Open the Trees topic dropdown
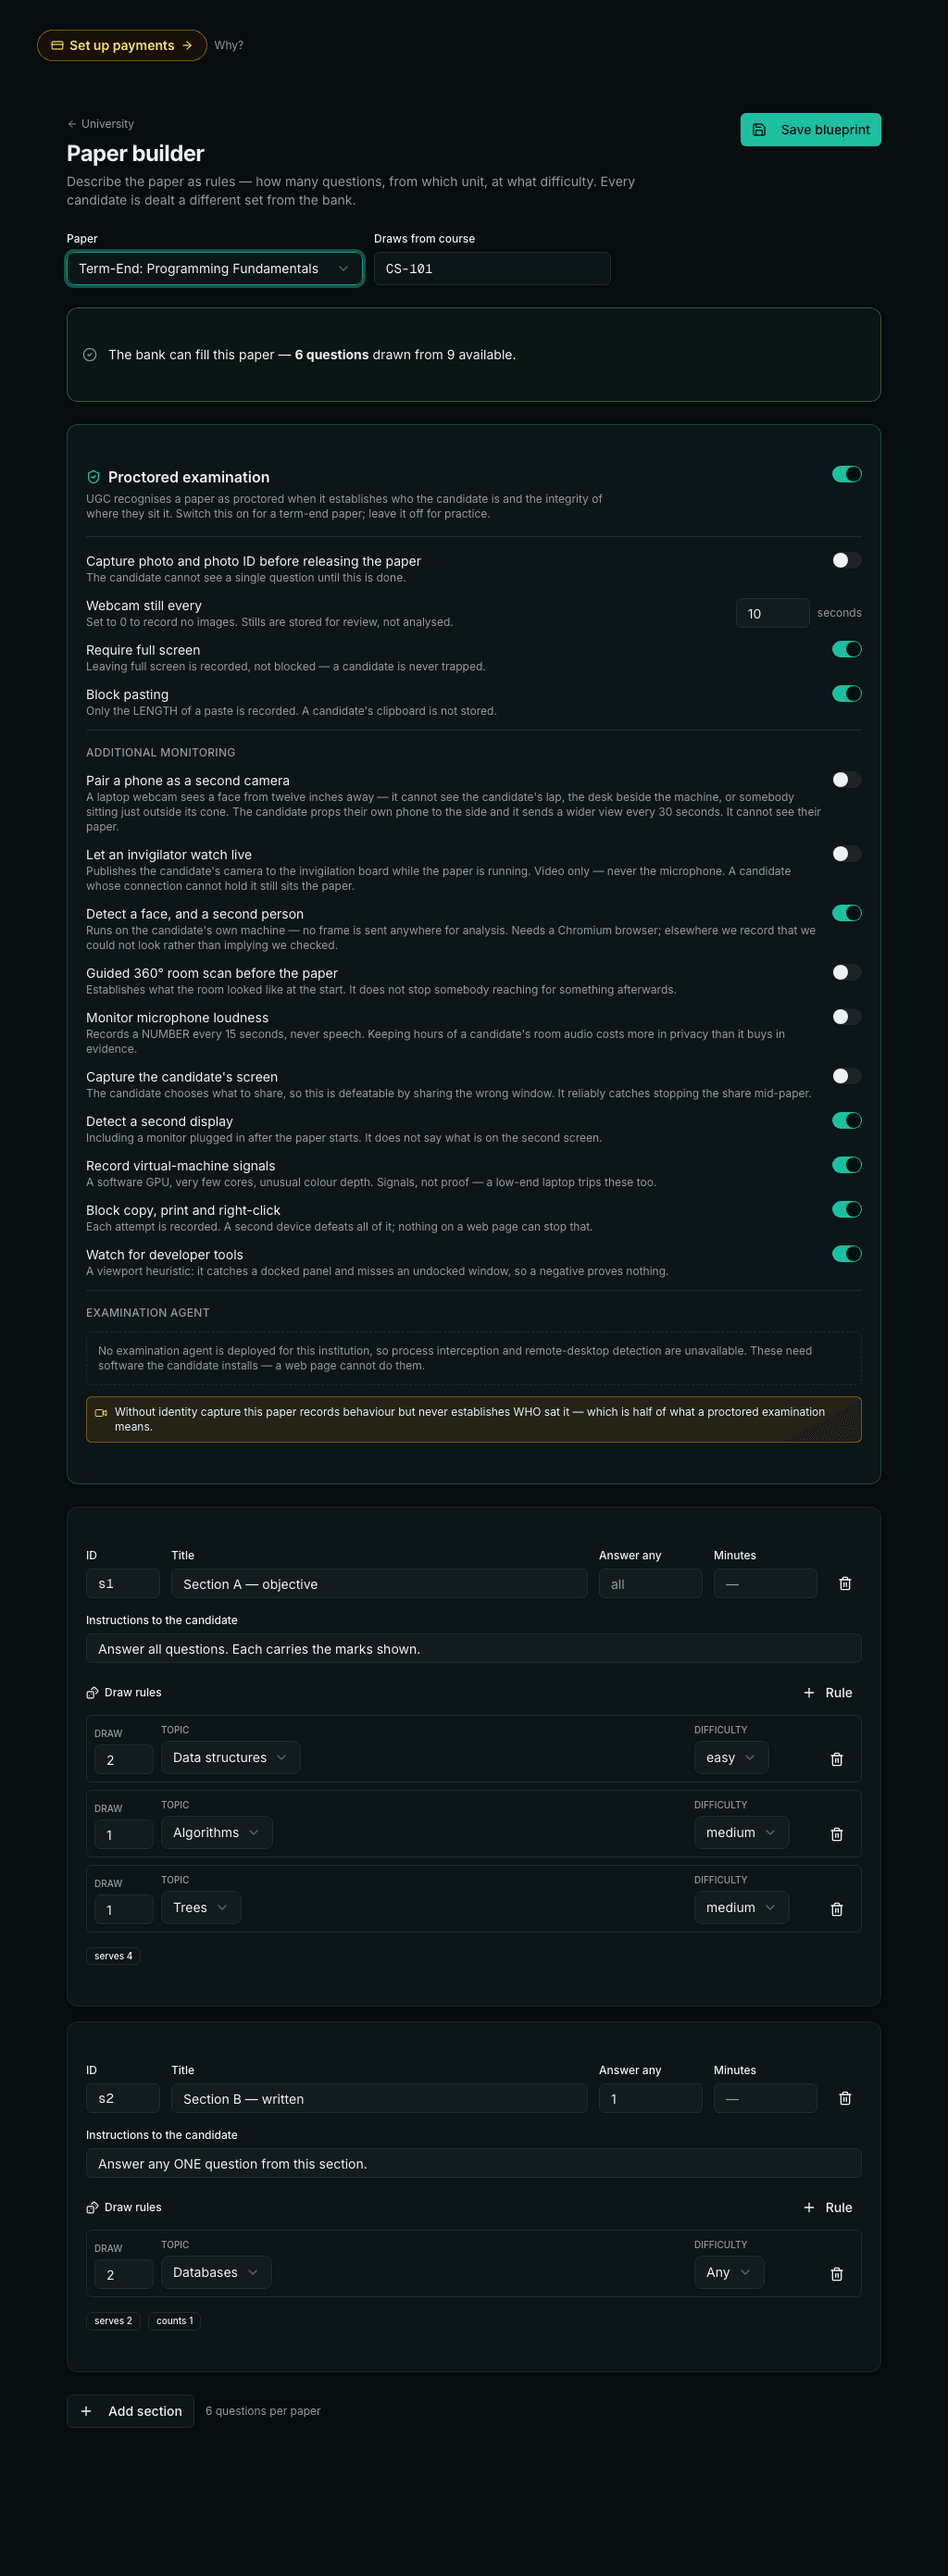 coord(200,1908)
